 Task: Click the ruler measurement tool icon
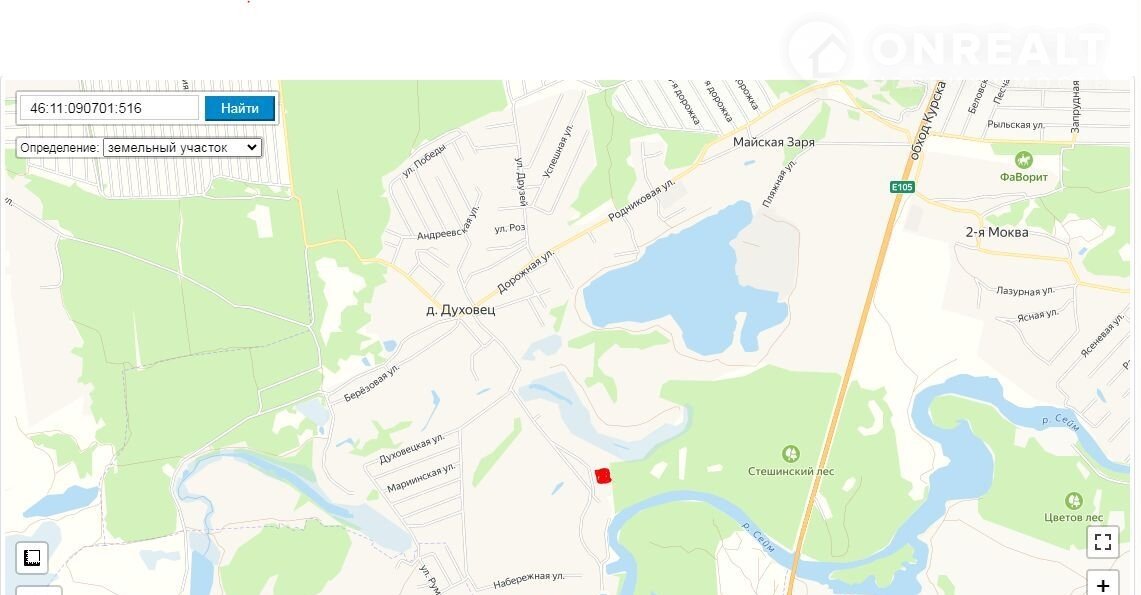pos(32,558)
